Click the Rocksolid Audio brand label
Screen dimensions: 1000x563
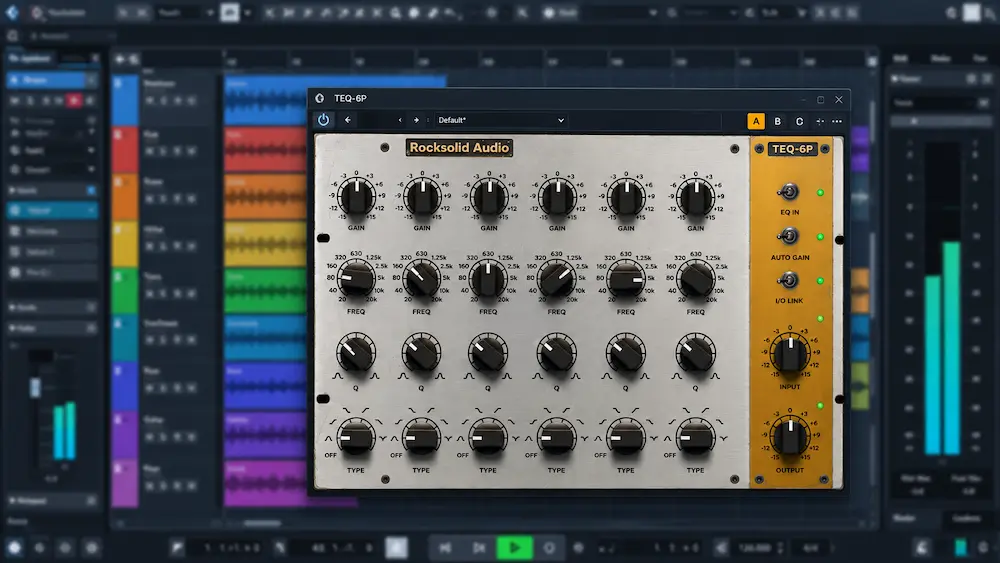pyautogui.click(x=459, y=147)
